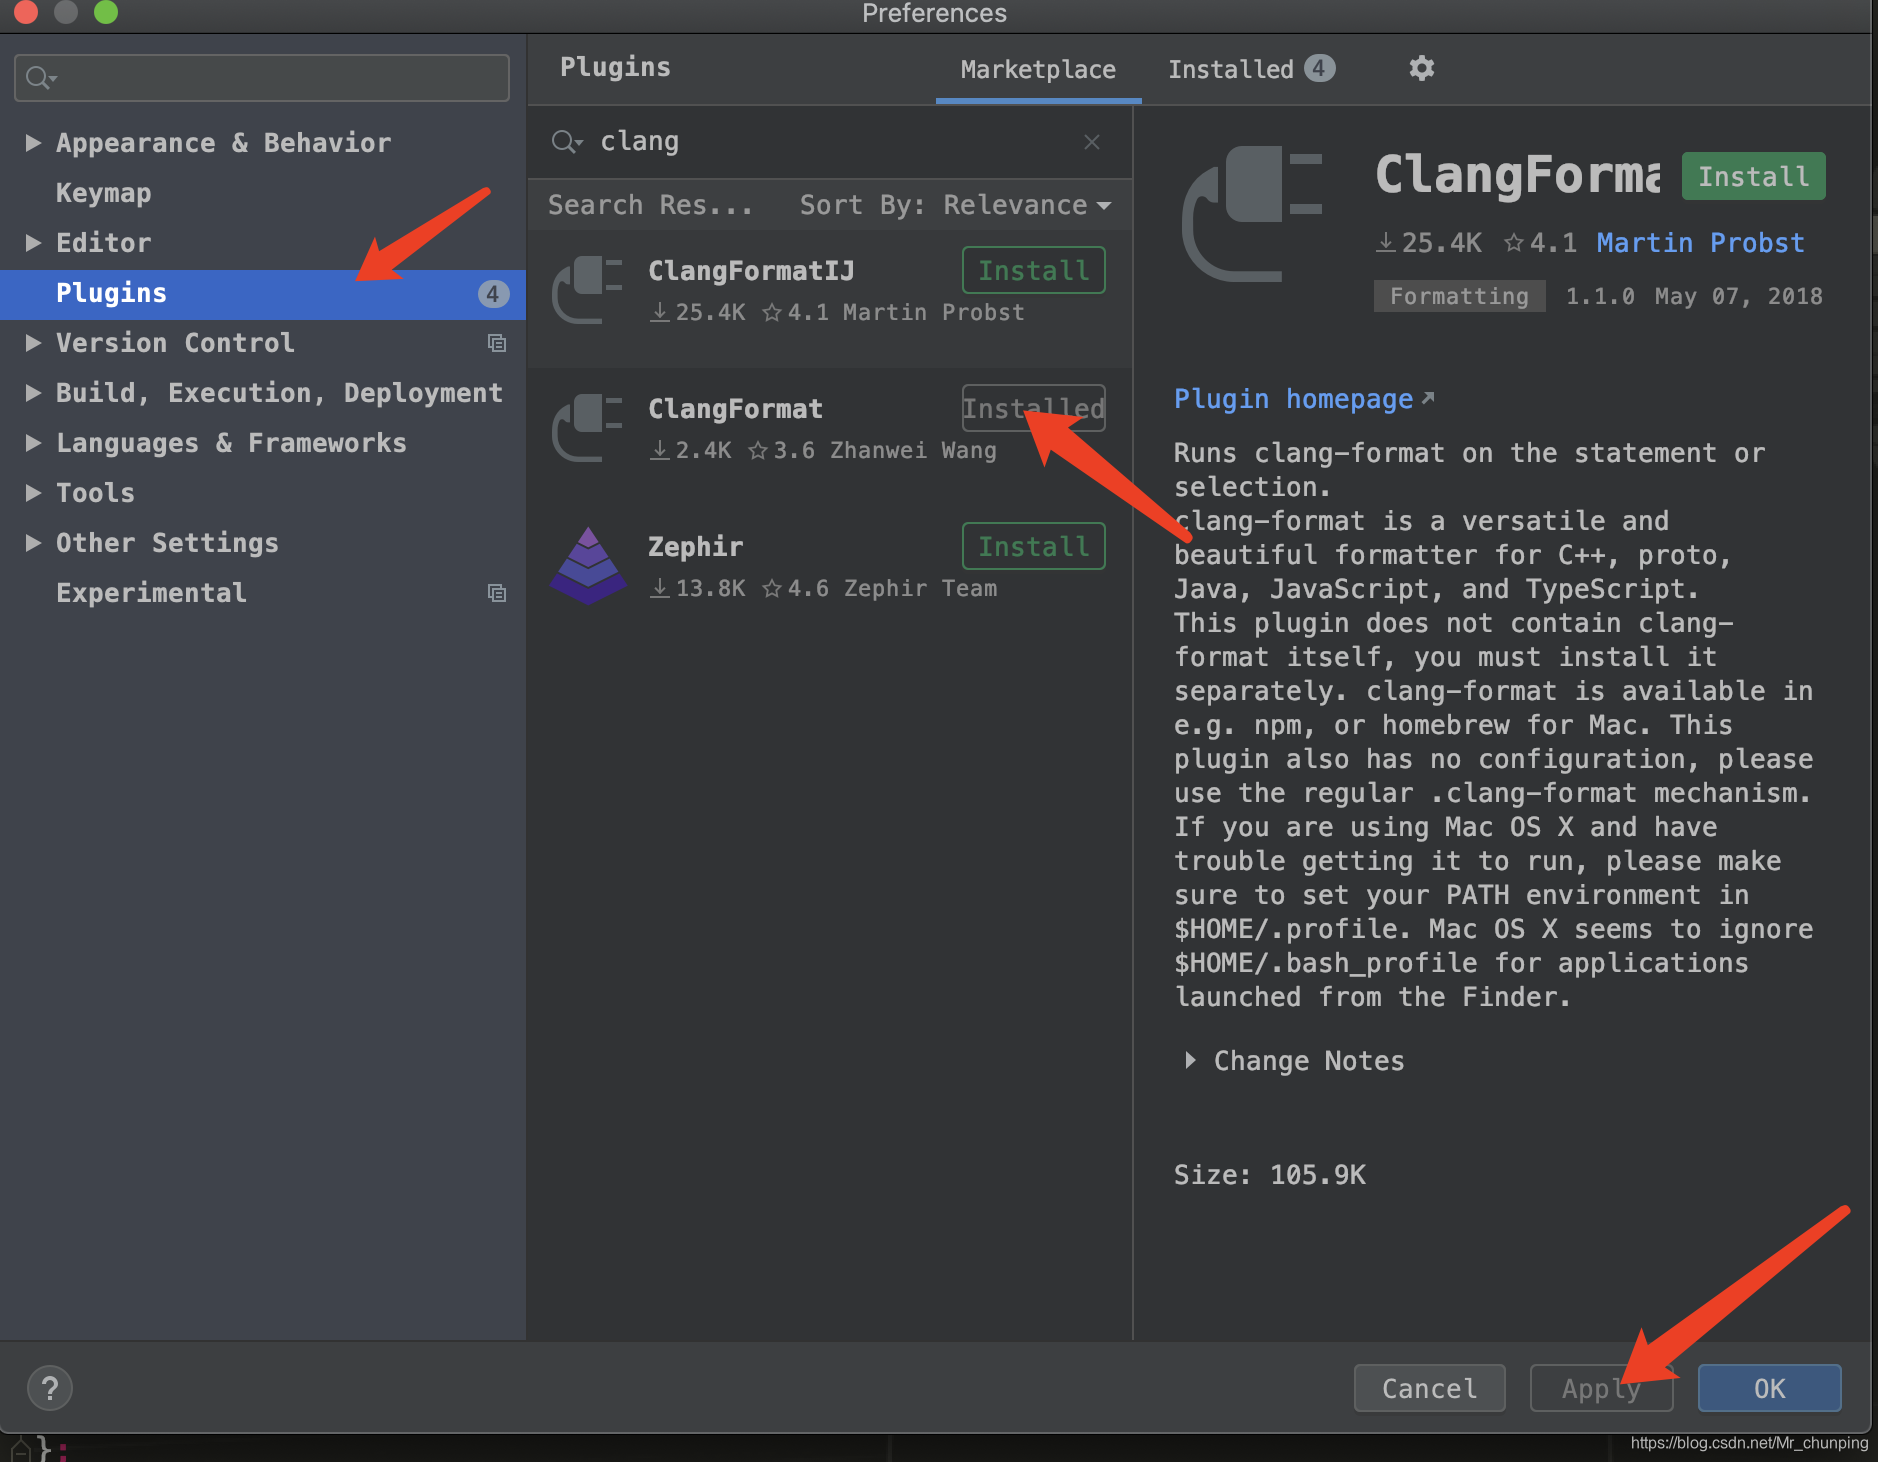The width and height of the screenshot is (1878, 1462).
Task: Install the Zephir plugin
Action: pos(1033,546)
